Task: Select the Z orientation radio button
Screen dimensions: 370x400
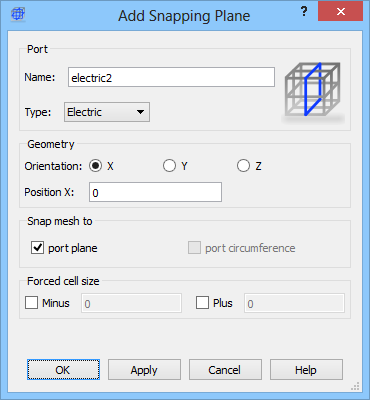Action: [x=243, y=166]
